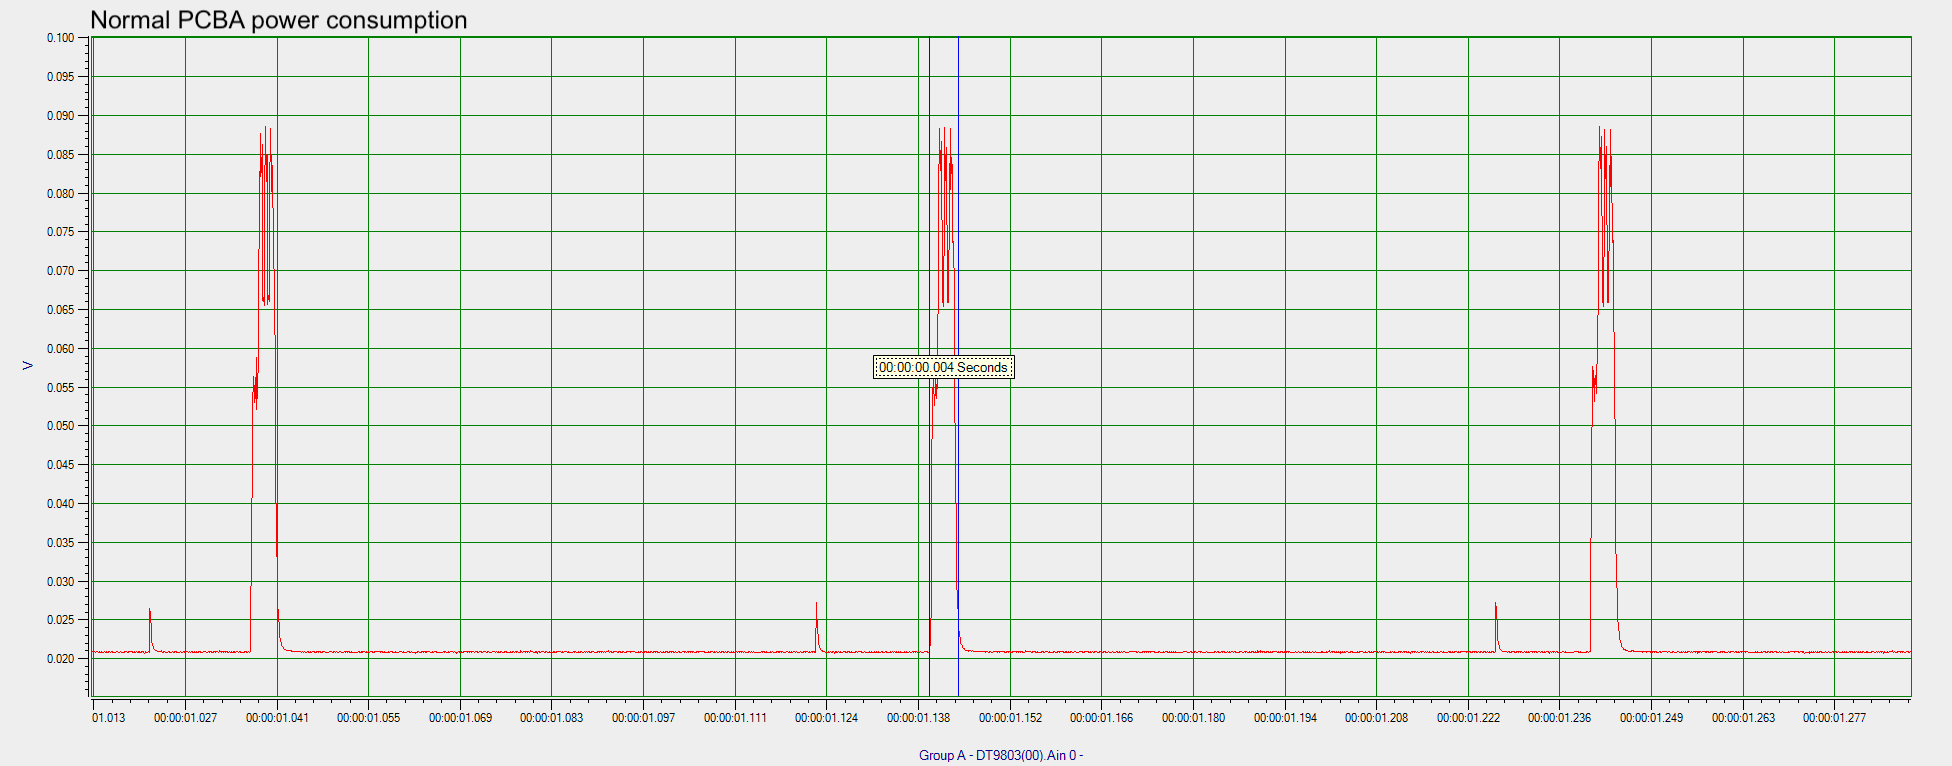The width and height of the screenshot is (1952, 766).
Task: Click the 00:00:01.249 time axis label
Action: (1651, 718)
